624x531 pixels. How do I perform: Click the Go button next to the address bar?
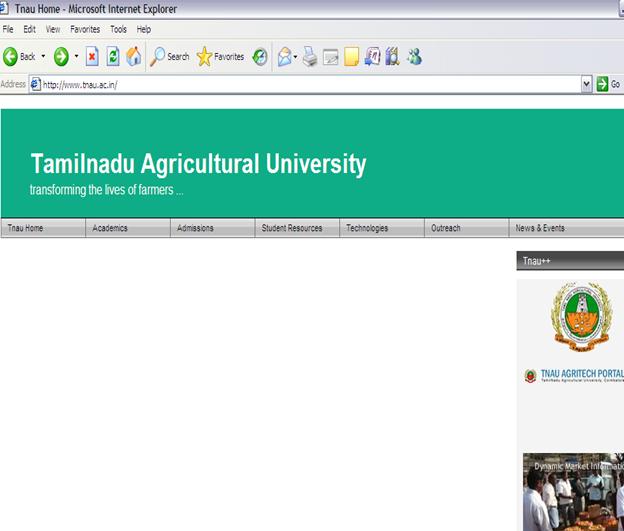point(608,84)
